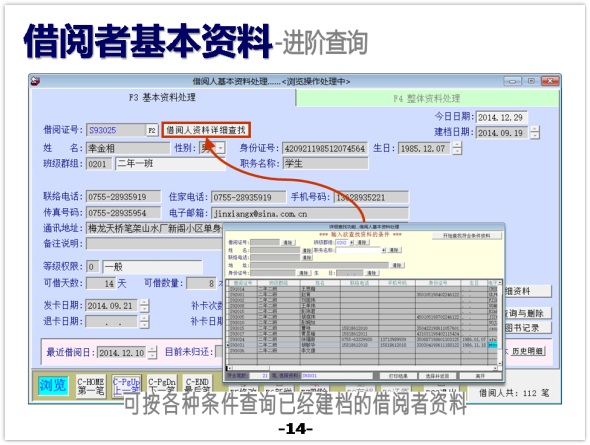Switch to the F4 整体资料处理 tab

[427, 99]
